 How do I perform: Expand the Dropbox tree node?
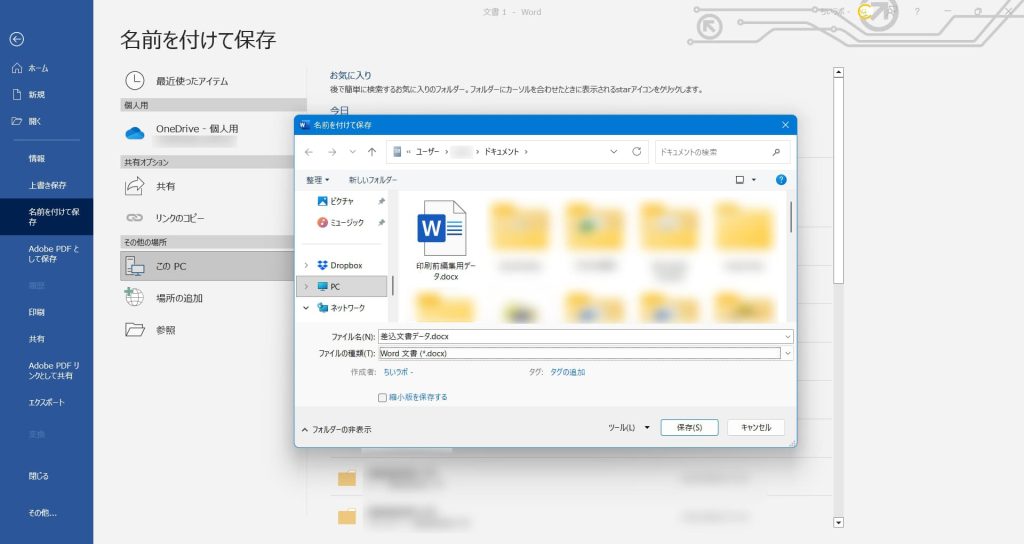[306, 265]
